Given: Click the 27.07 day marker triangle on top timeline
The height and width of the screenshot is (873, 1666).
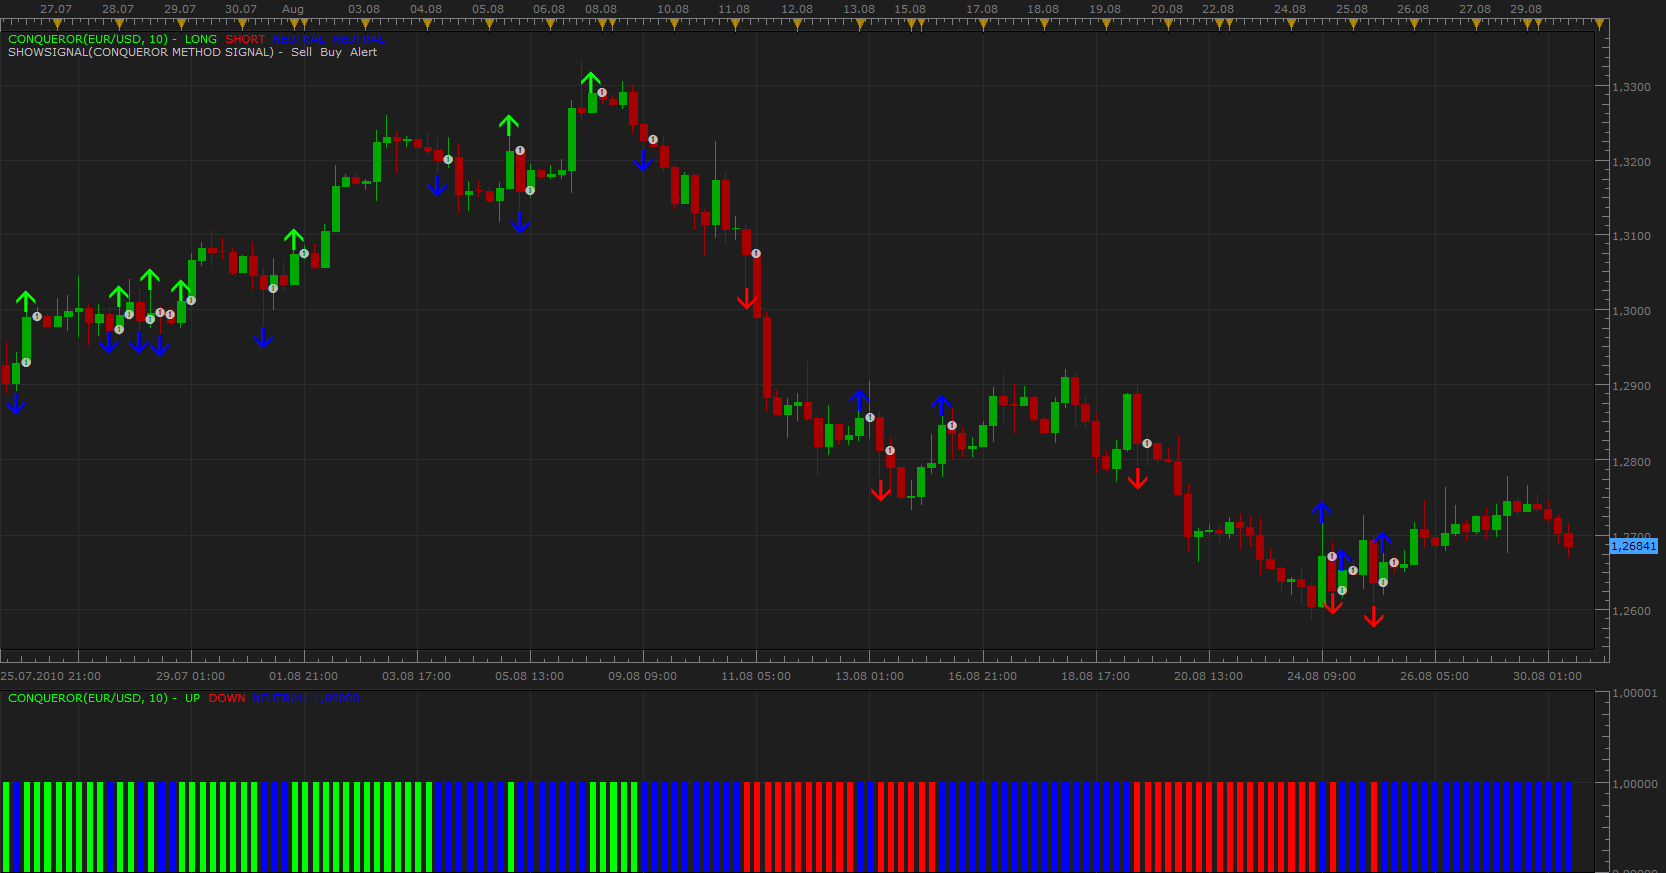Looking at the screenshot, I should [x=55, y=25].
